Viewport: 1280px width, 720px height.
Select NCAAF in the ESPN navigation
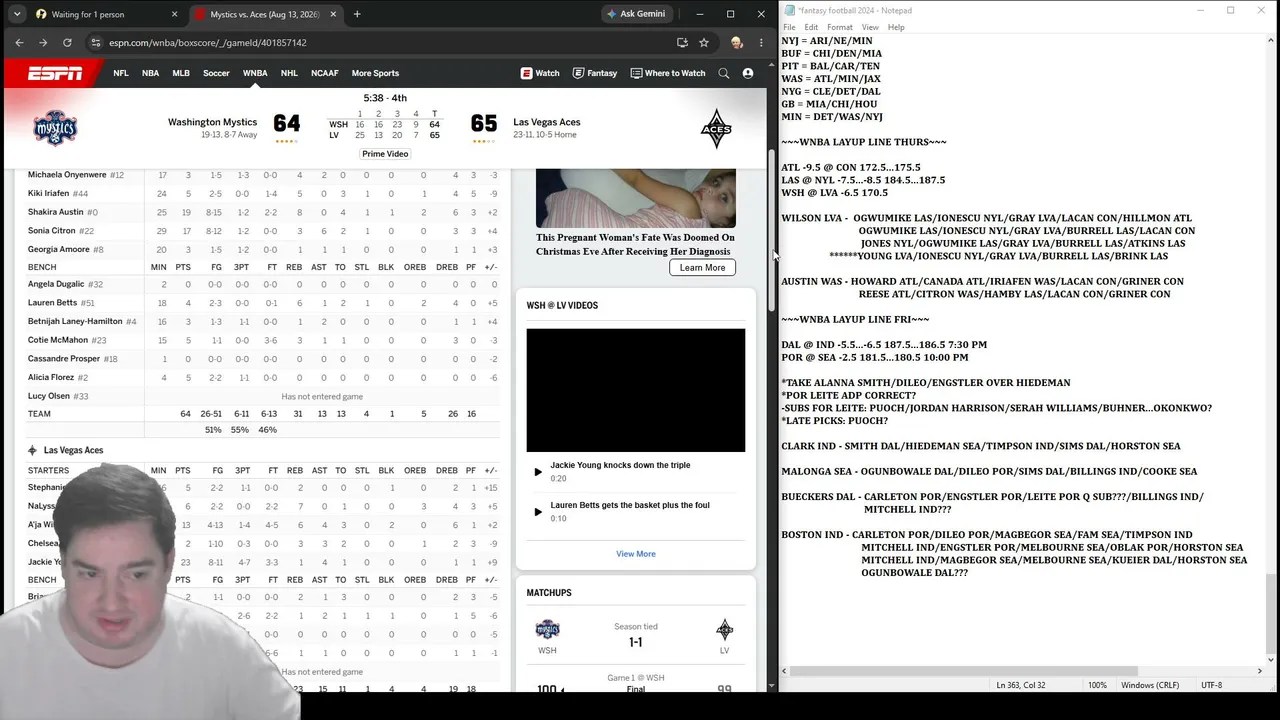tap(325, 73)
